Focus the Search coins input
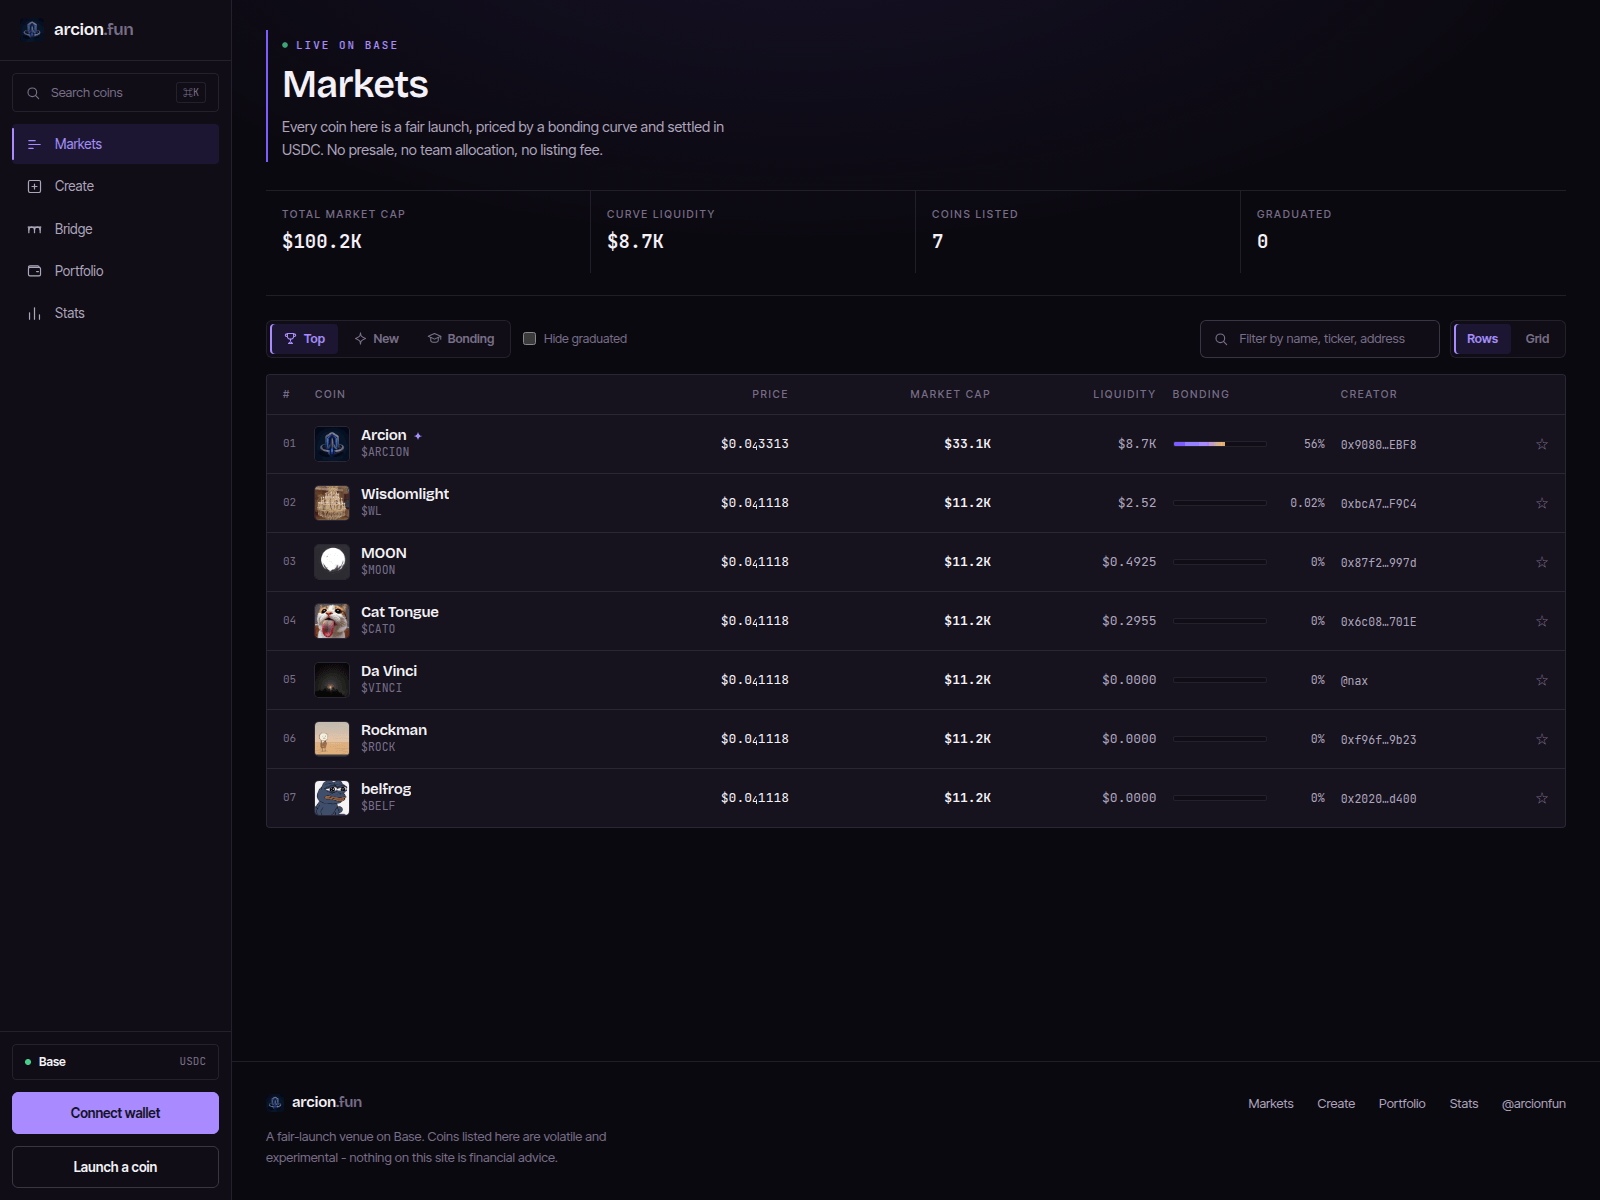1600x1200 pixels. 116,93
